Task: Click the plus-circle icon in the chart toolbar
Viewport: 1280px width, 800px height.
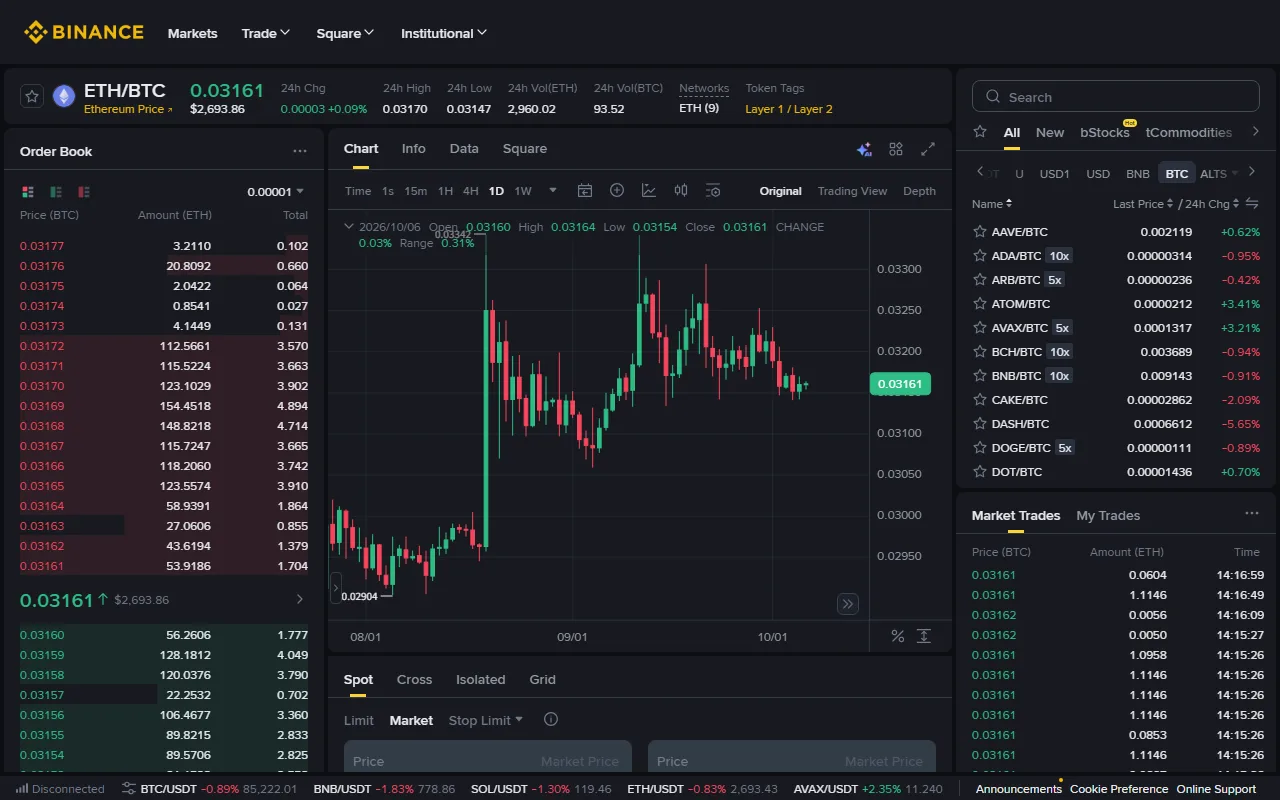Action: tap(617, 190)
